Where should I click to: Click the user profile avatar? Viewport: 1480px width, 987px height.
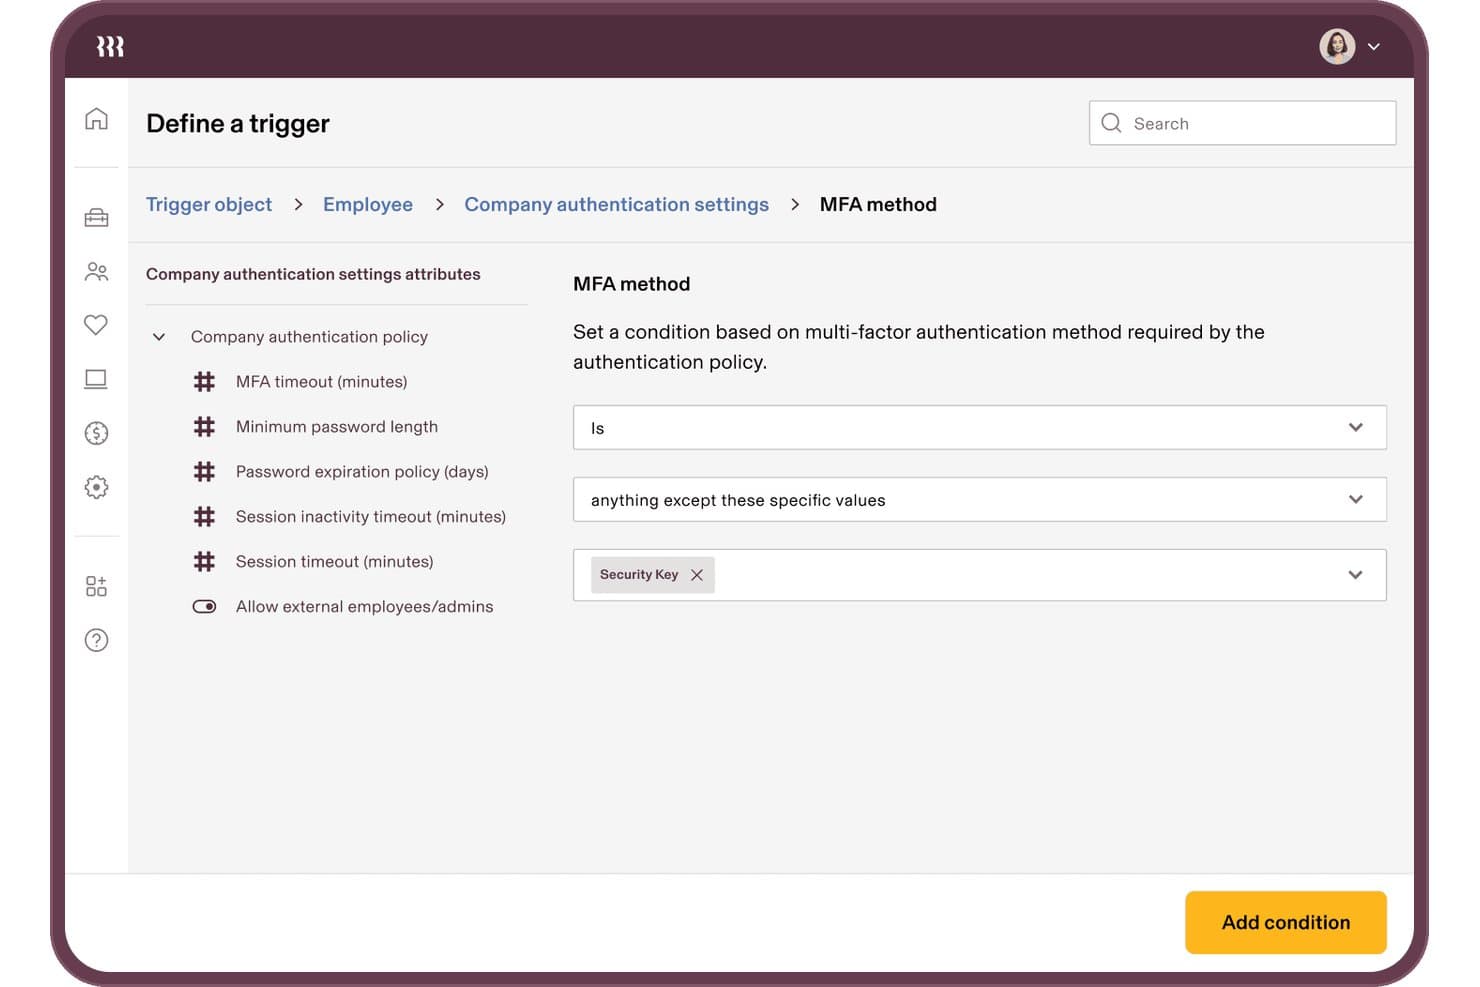1337,46
